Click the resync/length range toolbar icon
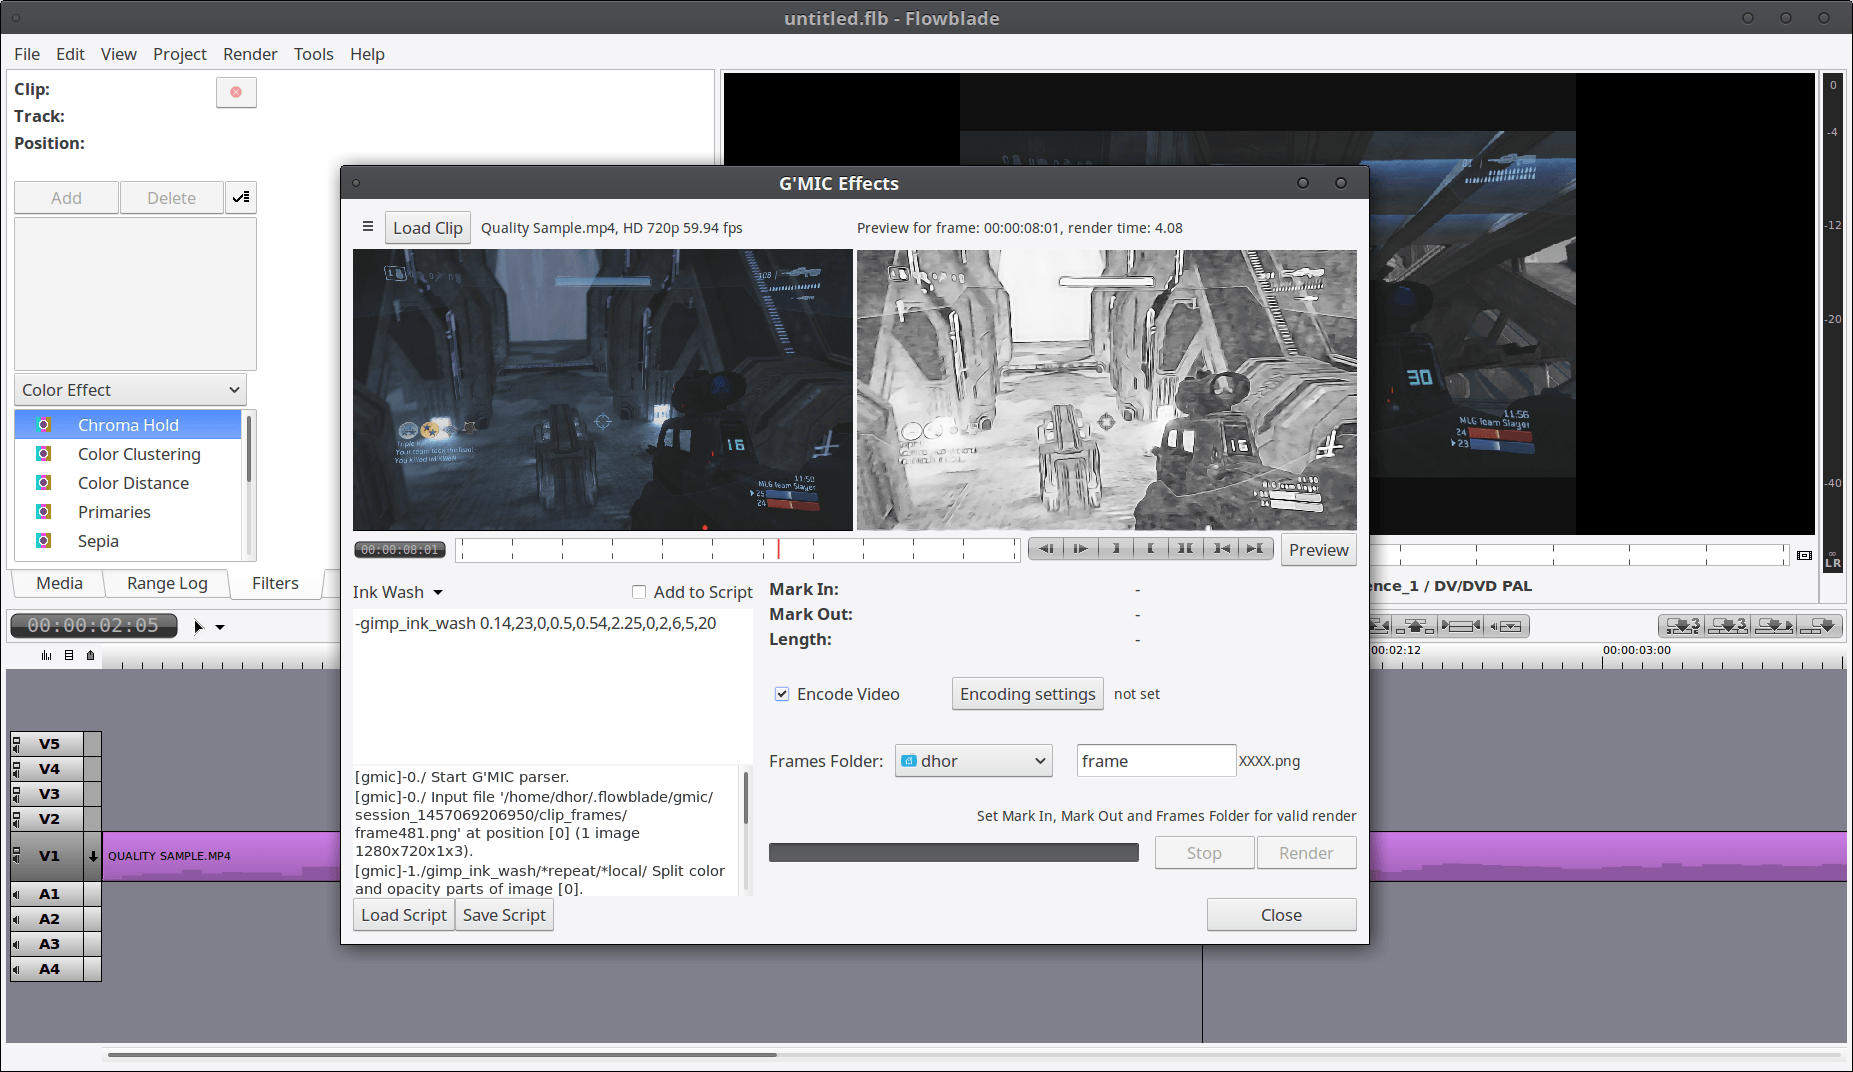This screenshot has width=1853, height=1072. click(x=1461, y=626)
